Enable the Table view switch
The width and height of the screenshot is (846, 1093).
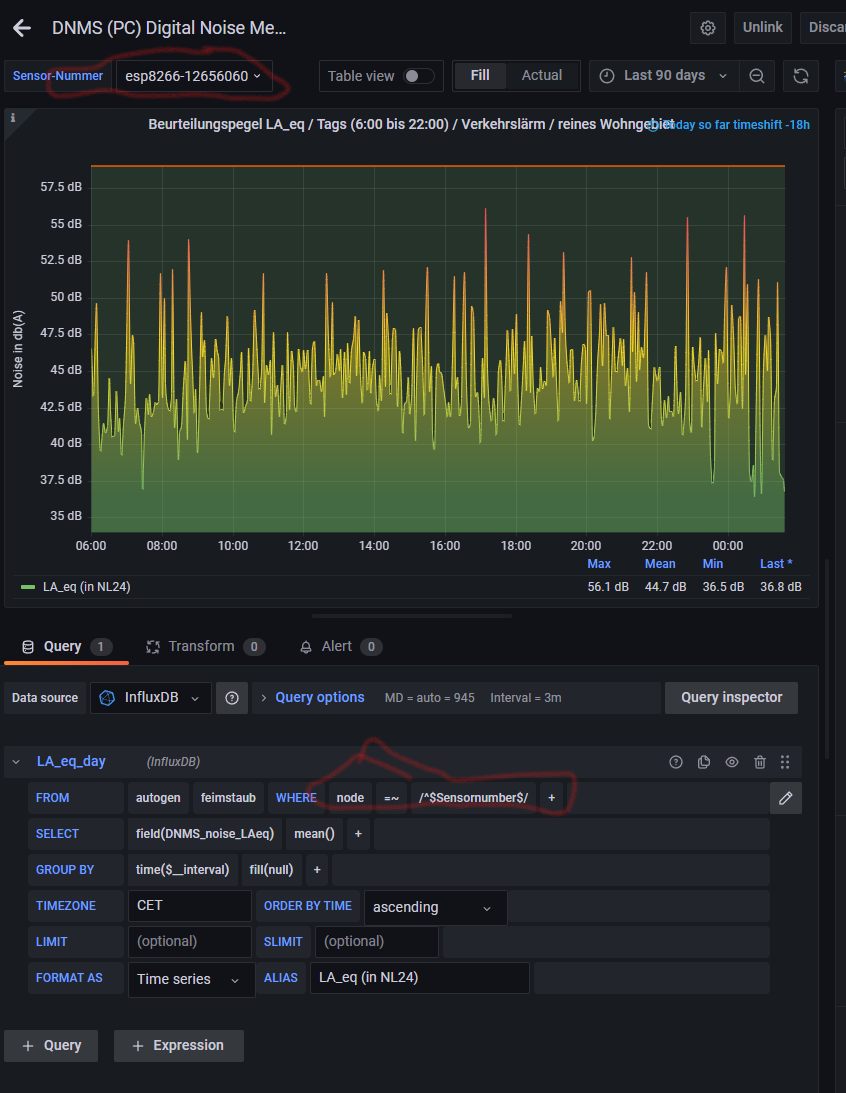pyautogui.click(x=419, y=76)
